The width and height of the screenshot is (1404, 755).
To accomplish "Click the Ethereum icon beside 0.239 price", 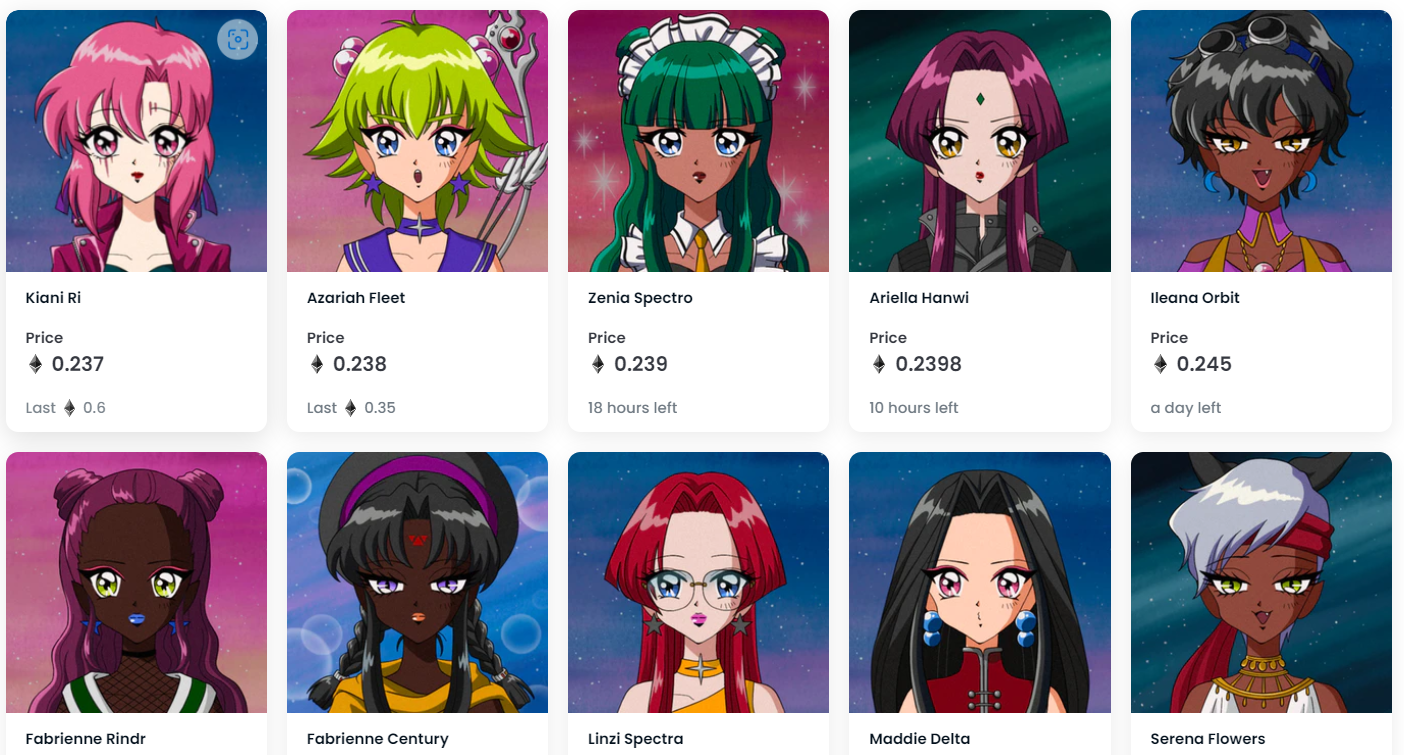I will pos(598,365).
